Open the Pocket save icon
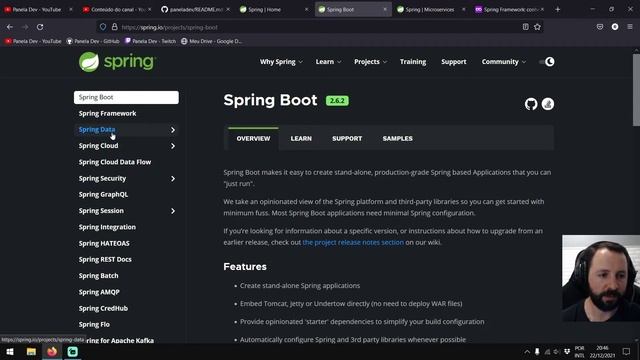640x360 pixels. pyautogui.click(x=600, y=27)
